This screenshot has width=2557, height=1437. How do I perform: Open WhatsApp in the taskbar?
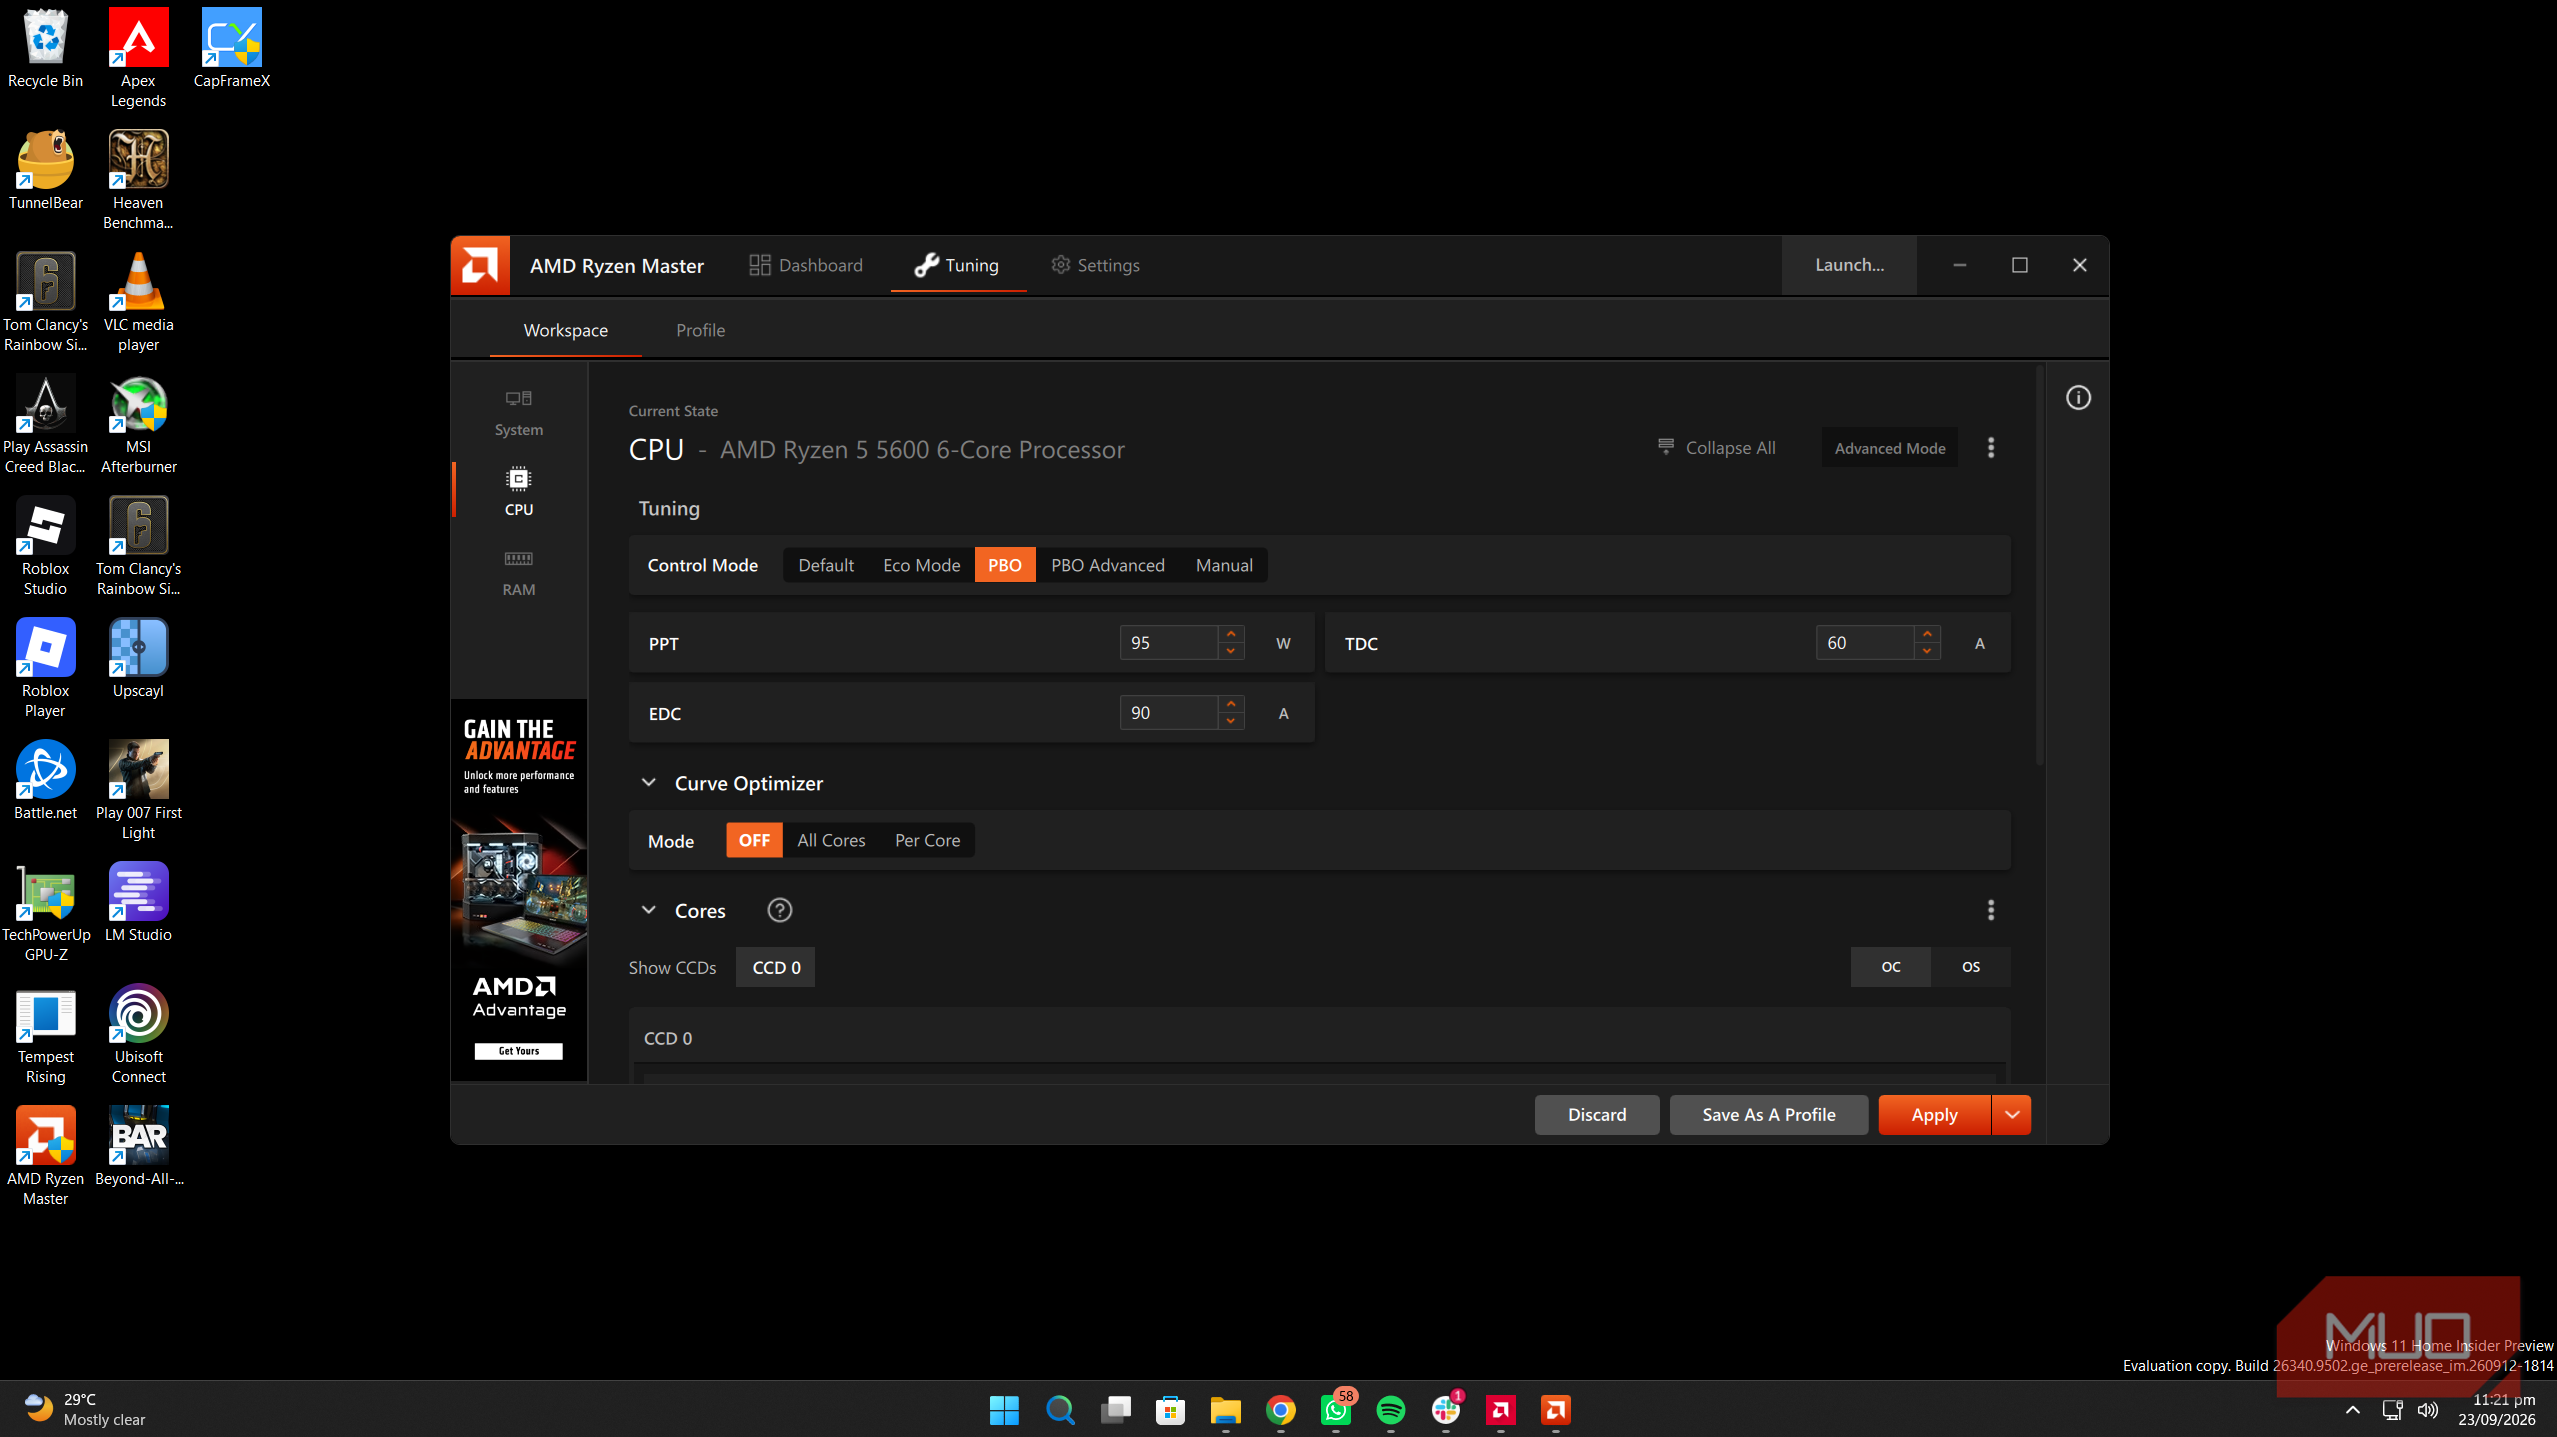1336,1410
